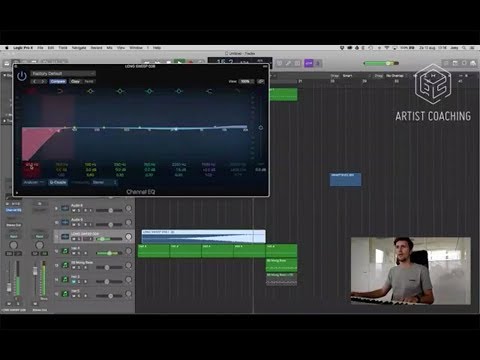The height and width of the screenshot is (360, 480).
Task: Toggle the Channel EQ power button
Action: pyautogui.click(x=22, y=76)
